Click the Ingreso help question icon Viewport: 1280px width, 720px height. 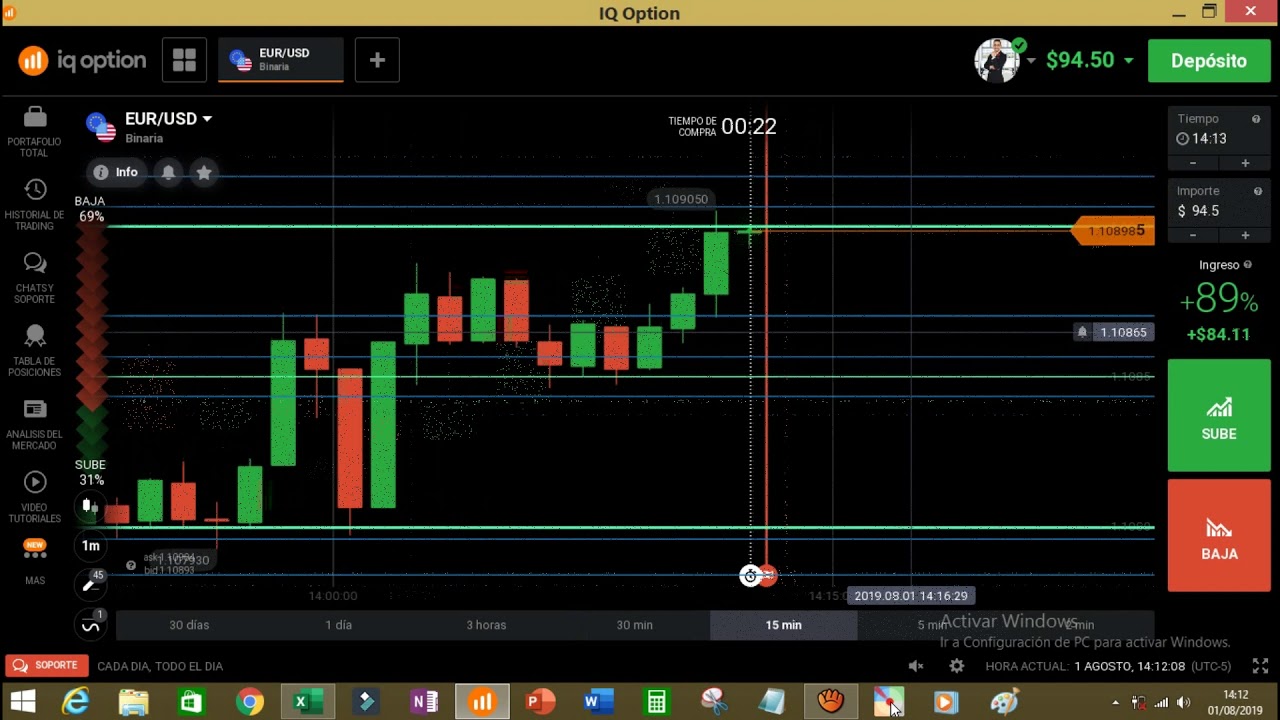click(1247, 265)
